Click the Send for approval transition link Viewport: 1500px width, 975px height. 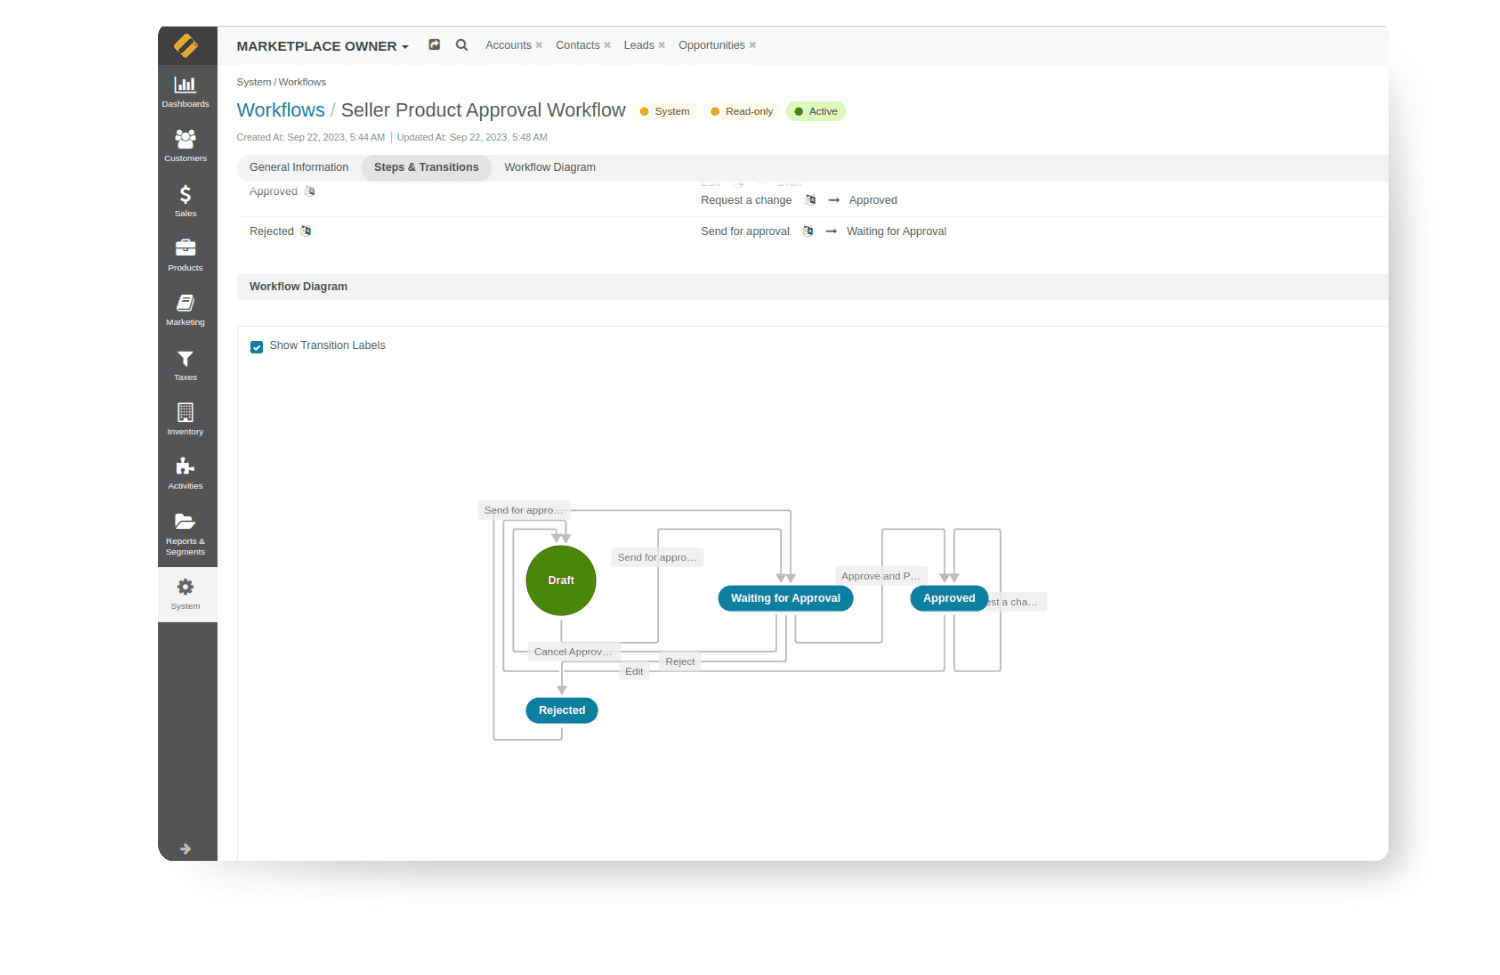pyautogui.click(x=744, y=231)
